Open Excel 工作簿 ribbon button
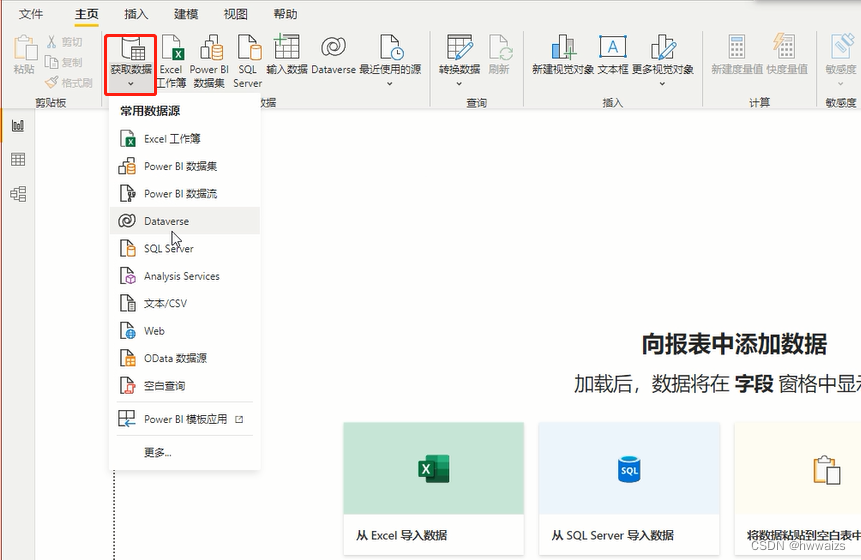The height and width of the screenshot is (560, 861). point(171,60)
